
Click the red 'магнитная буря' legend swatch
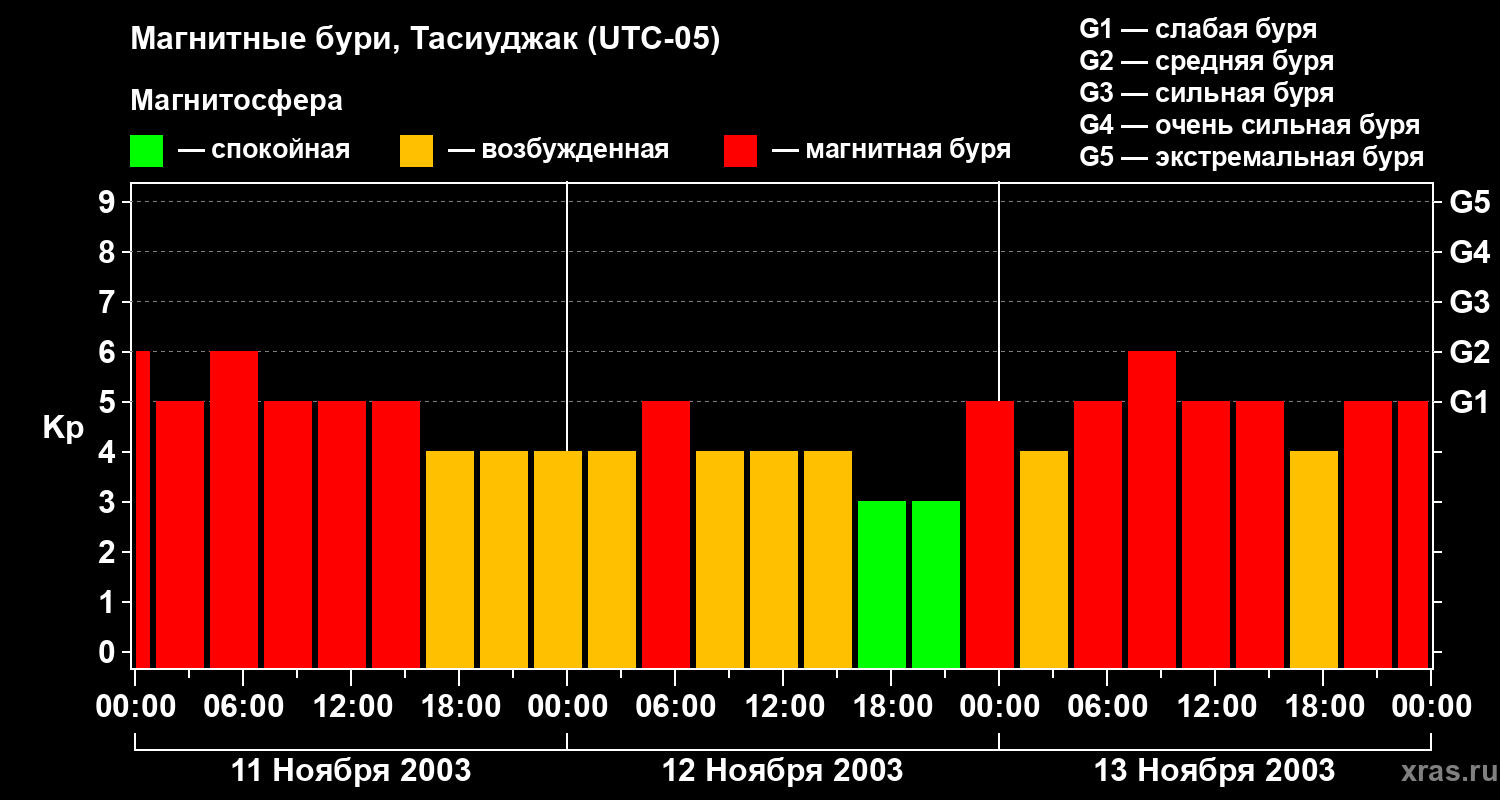[x=740, y=151]
